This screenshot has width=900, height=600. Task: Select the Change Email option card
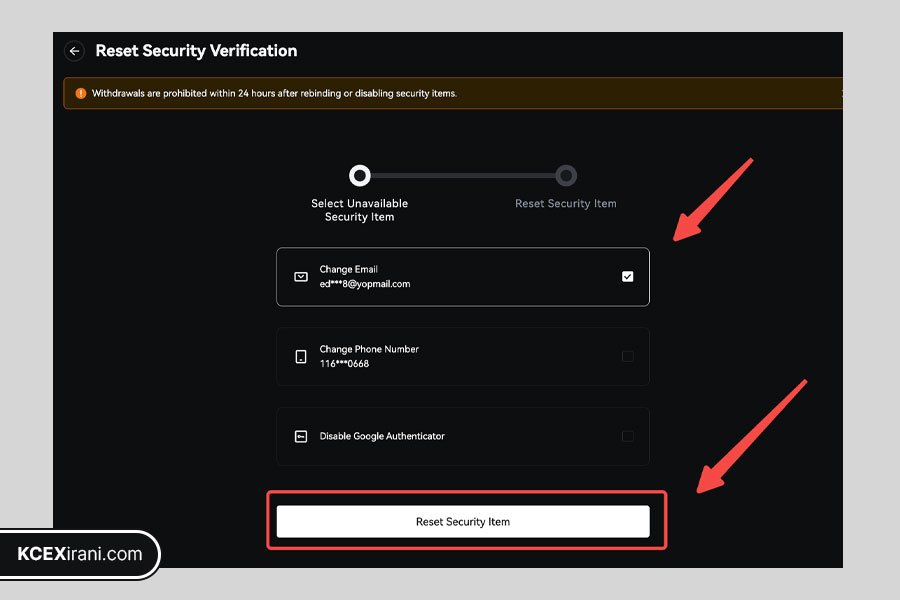[x=463, y=277]
